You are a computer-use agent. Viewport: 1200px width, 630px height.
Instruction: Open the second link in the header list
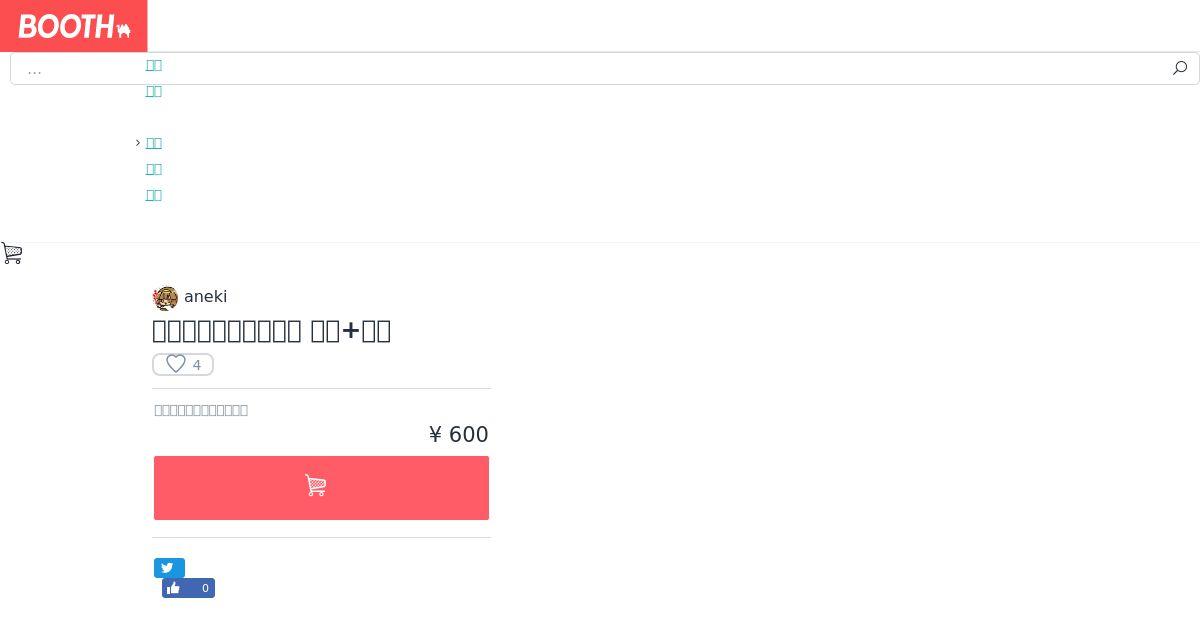154,91
